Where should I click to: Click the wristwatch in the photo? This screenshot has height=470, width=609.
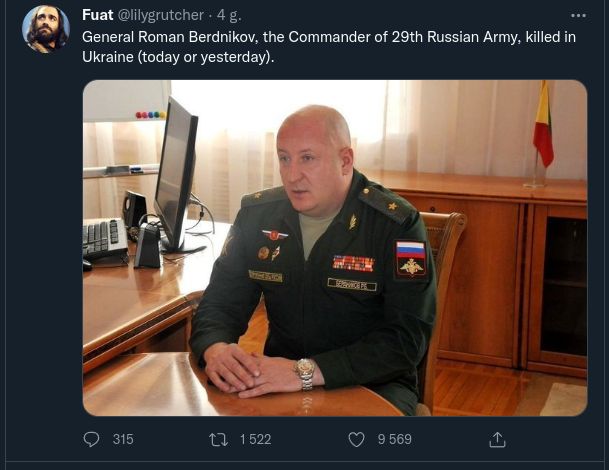click(305, 374)
